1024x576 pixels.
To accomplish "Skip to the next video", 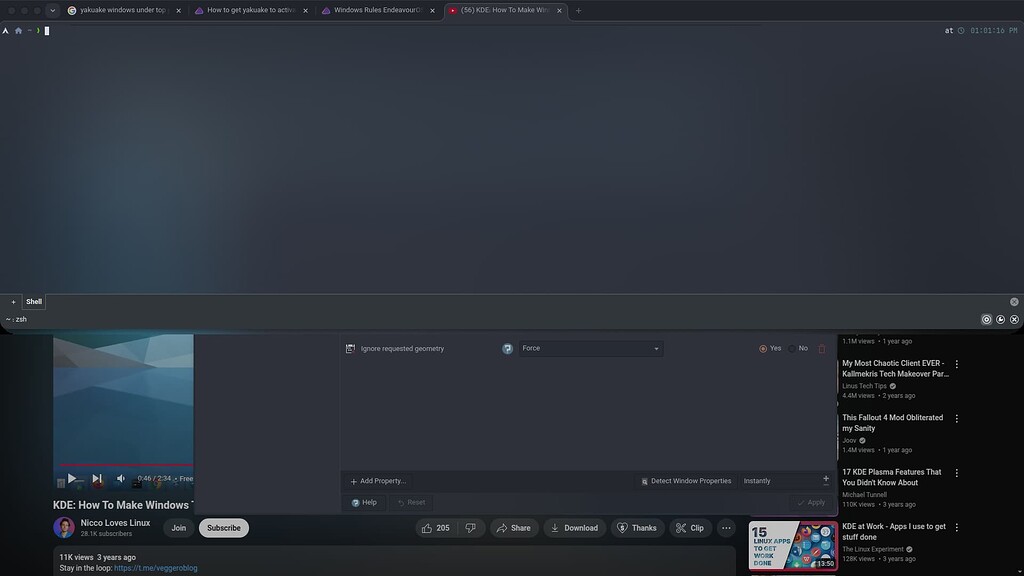I will 97,478.
